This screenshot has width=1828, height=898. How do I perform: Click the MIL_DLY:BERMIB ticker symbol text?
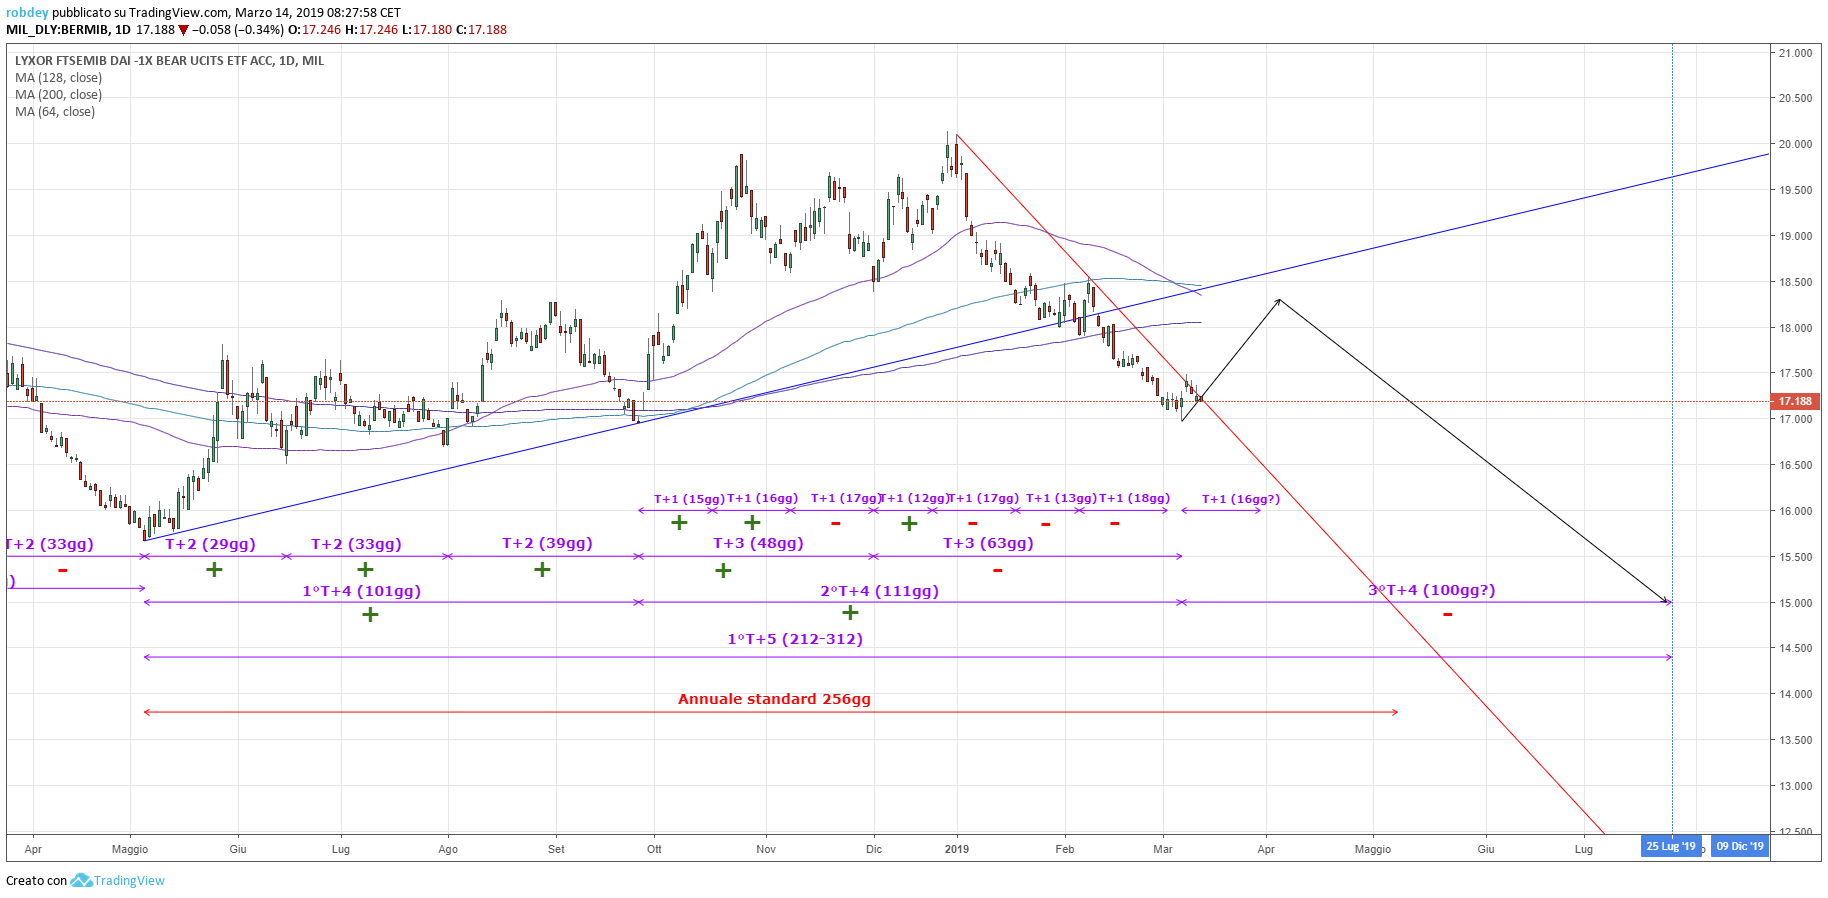57,30
